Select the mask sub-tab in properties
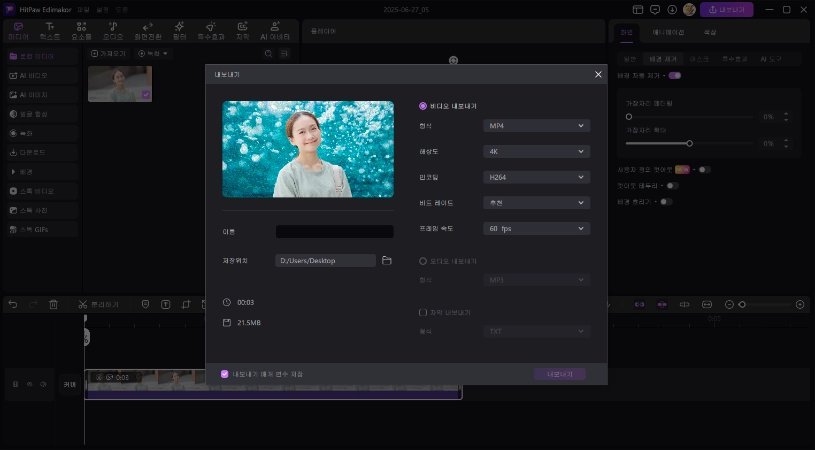Screen dimensions: 815x450 (x=699, y=59)
